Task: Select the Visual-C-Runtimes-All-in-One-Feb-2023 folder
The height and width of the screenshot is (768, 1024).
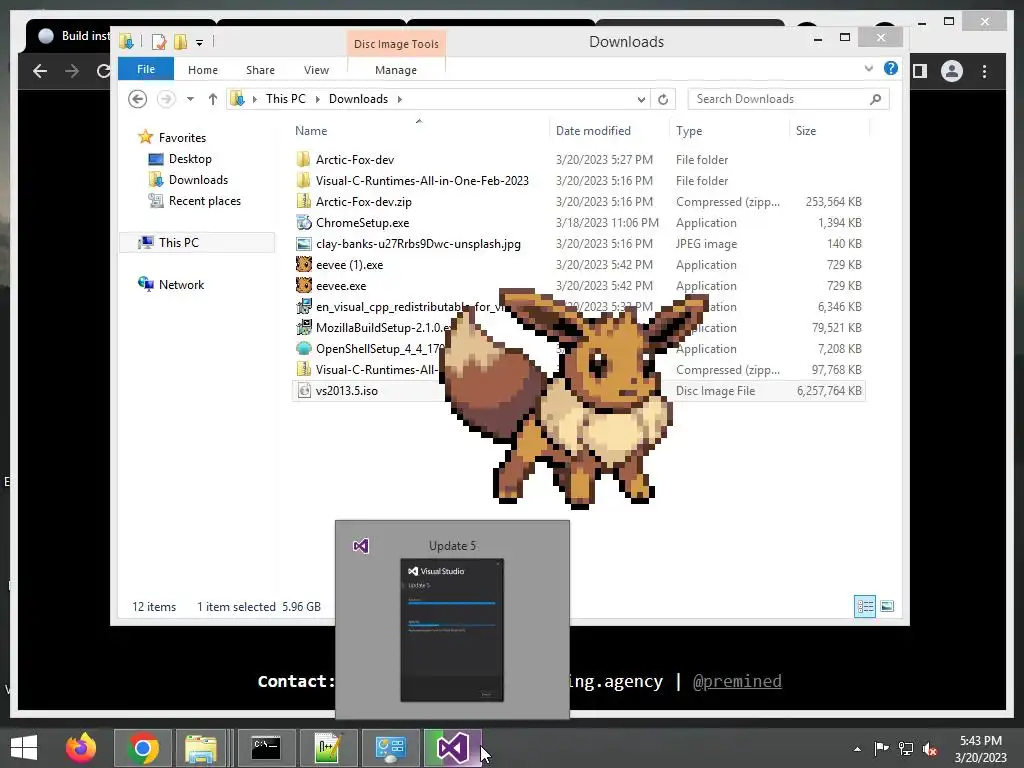Action: pyautogui.click(x=422, y=180)
